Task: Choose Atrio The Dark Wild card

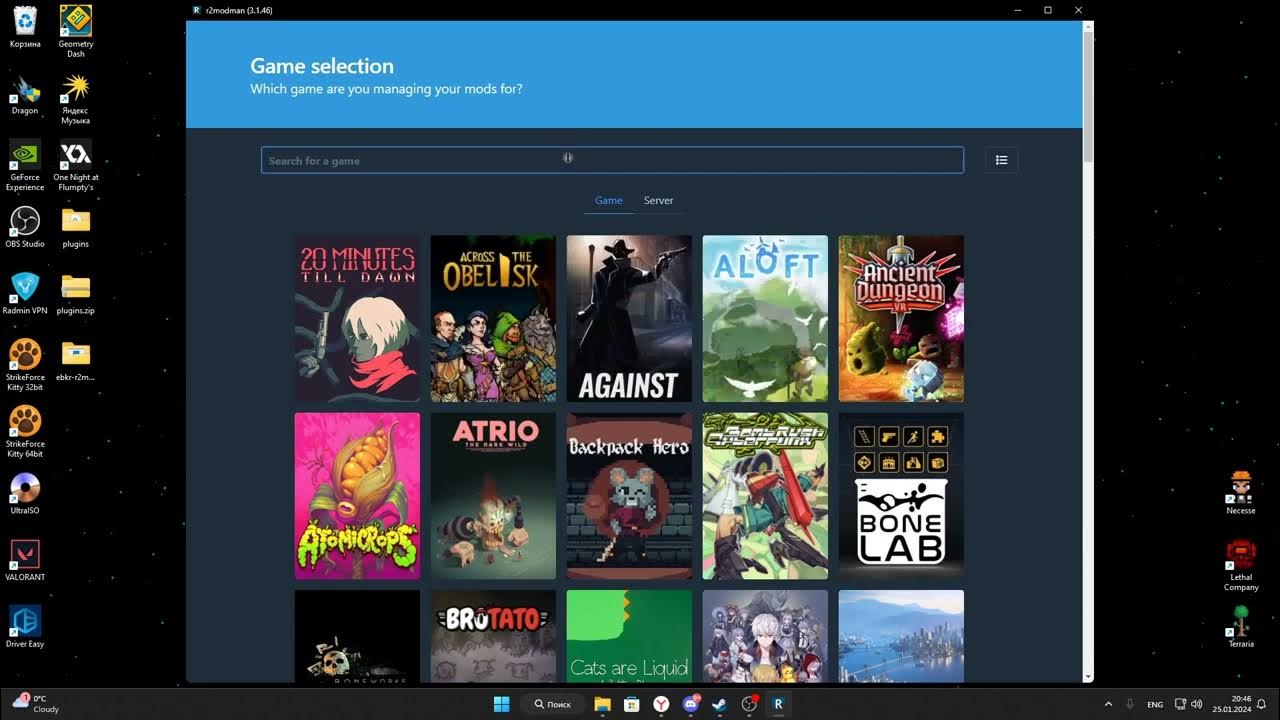Action: coord(493,496)
